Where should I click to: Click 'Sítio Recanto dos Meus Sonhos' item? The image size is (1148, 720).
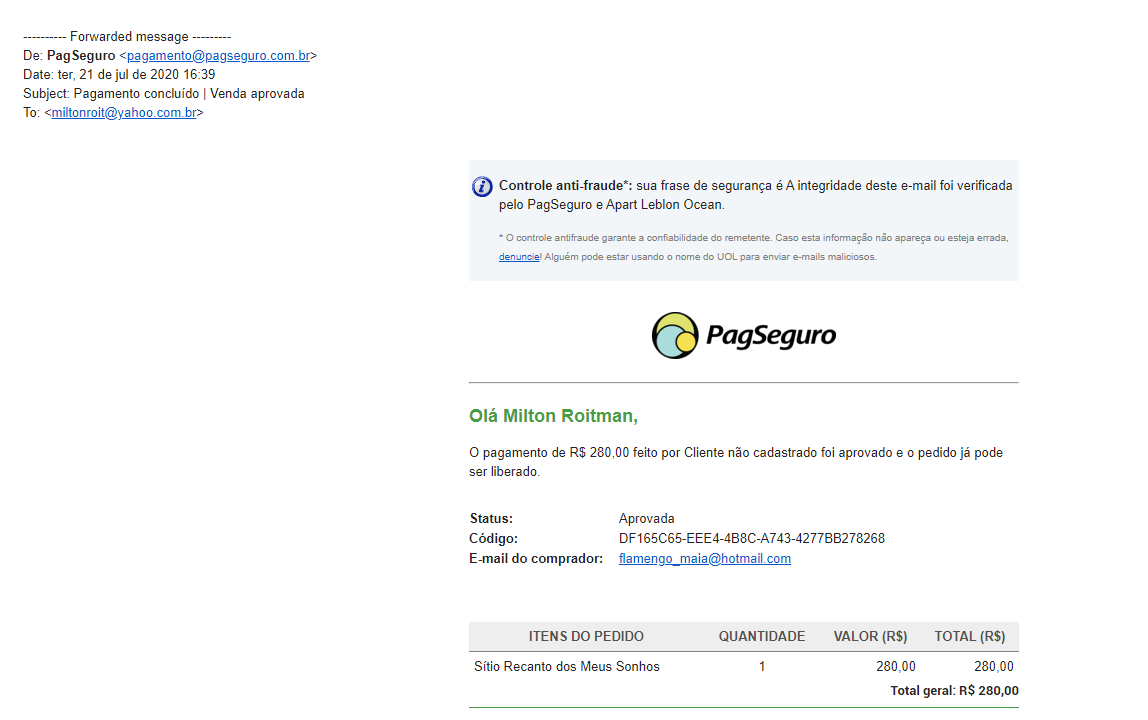[x=567, y=667]
